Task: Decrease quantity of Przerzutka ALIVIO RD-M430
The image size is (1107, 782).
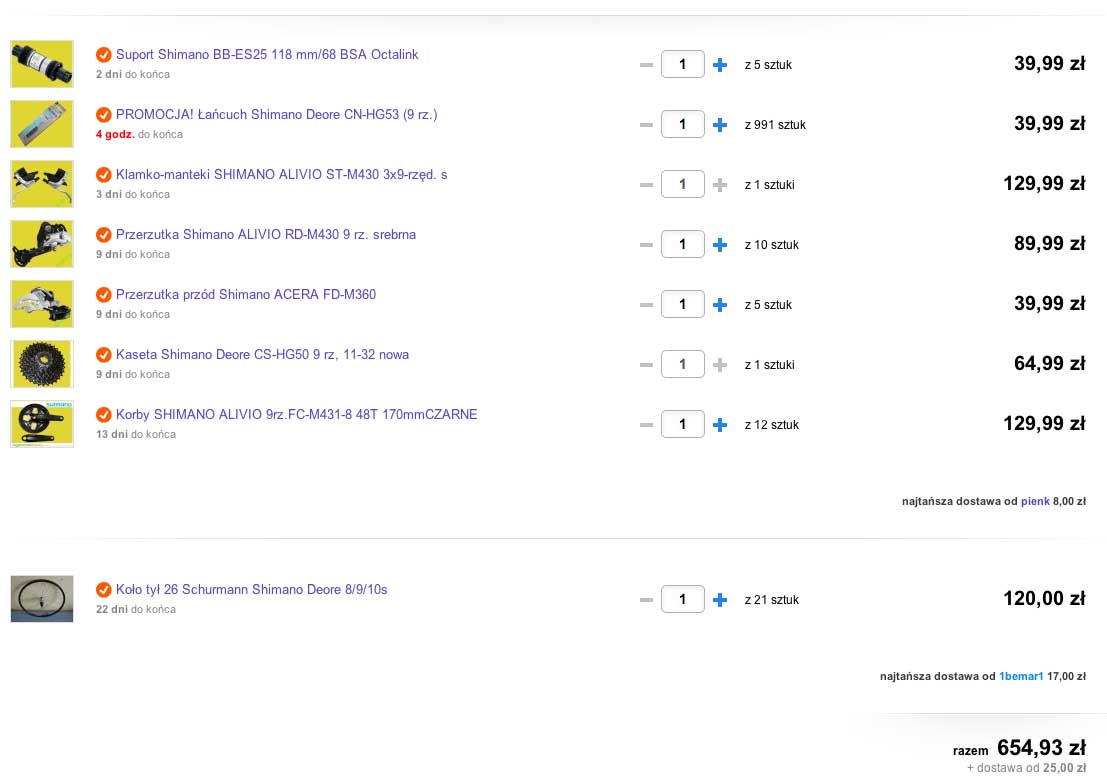Action: [646, 245]
